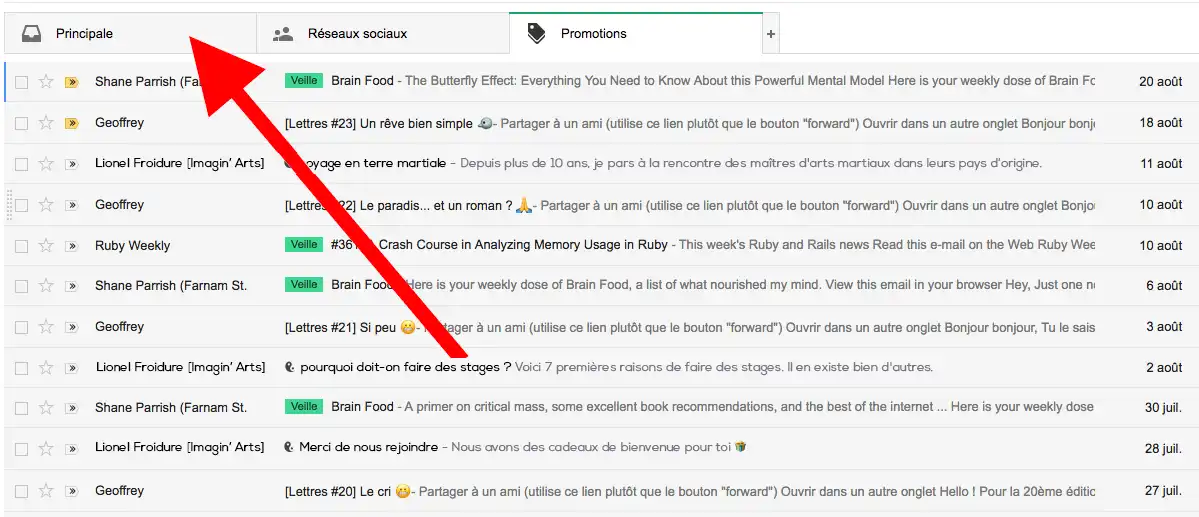Screen dimensions: 1199x517
Task: Star the Shane Parrish email from 30 juil.
Action: point(46,408)
